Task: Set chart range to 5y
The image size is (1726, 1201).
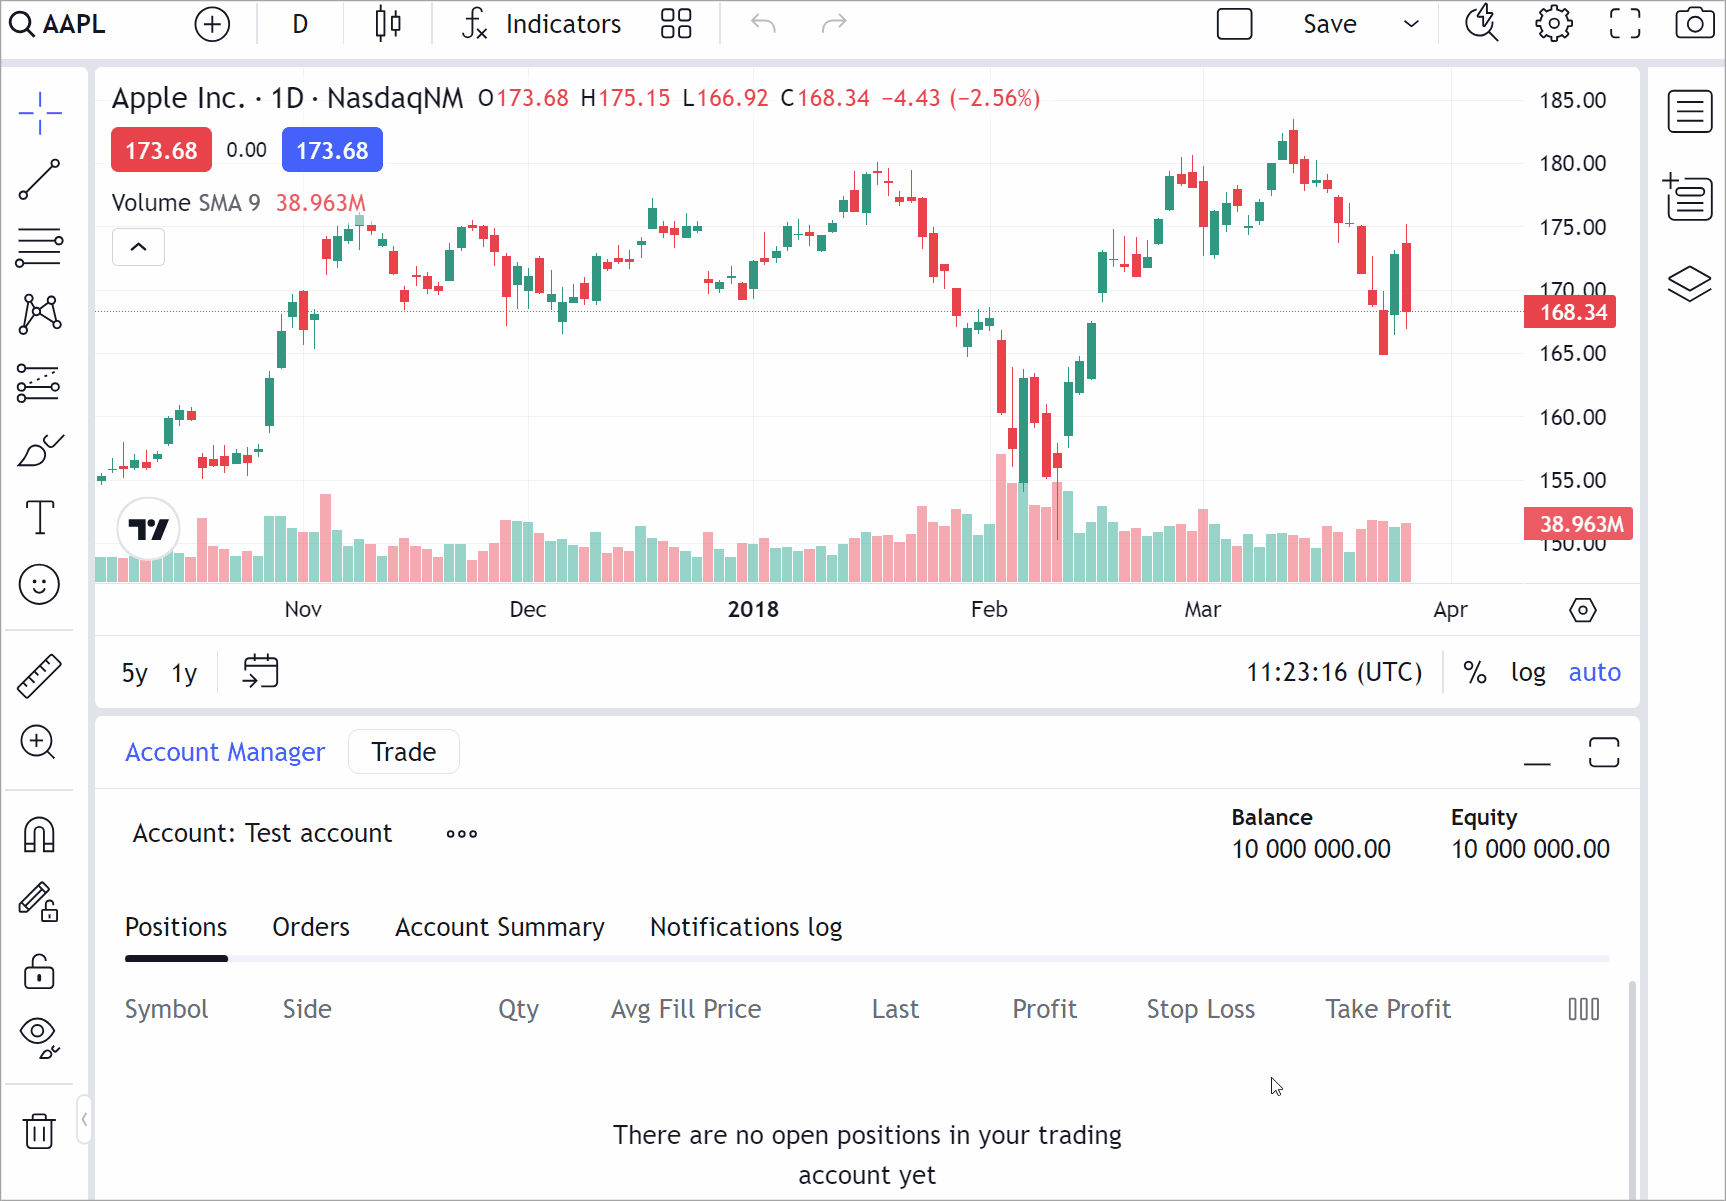Action: click(x=134, y=673)
